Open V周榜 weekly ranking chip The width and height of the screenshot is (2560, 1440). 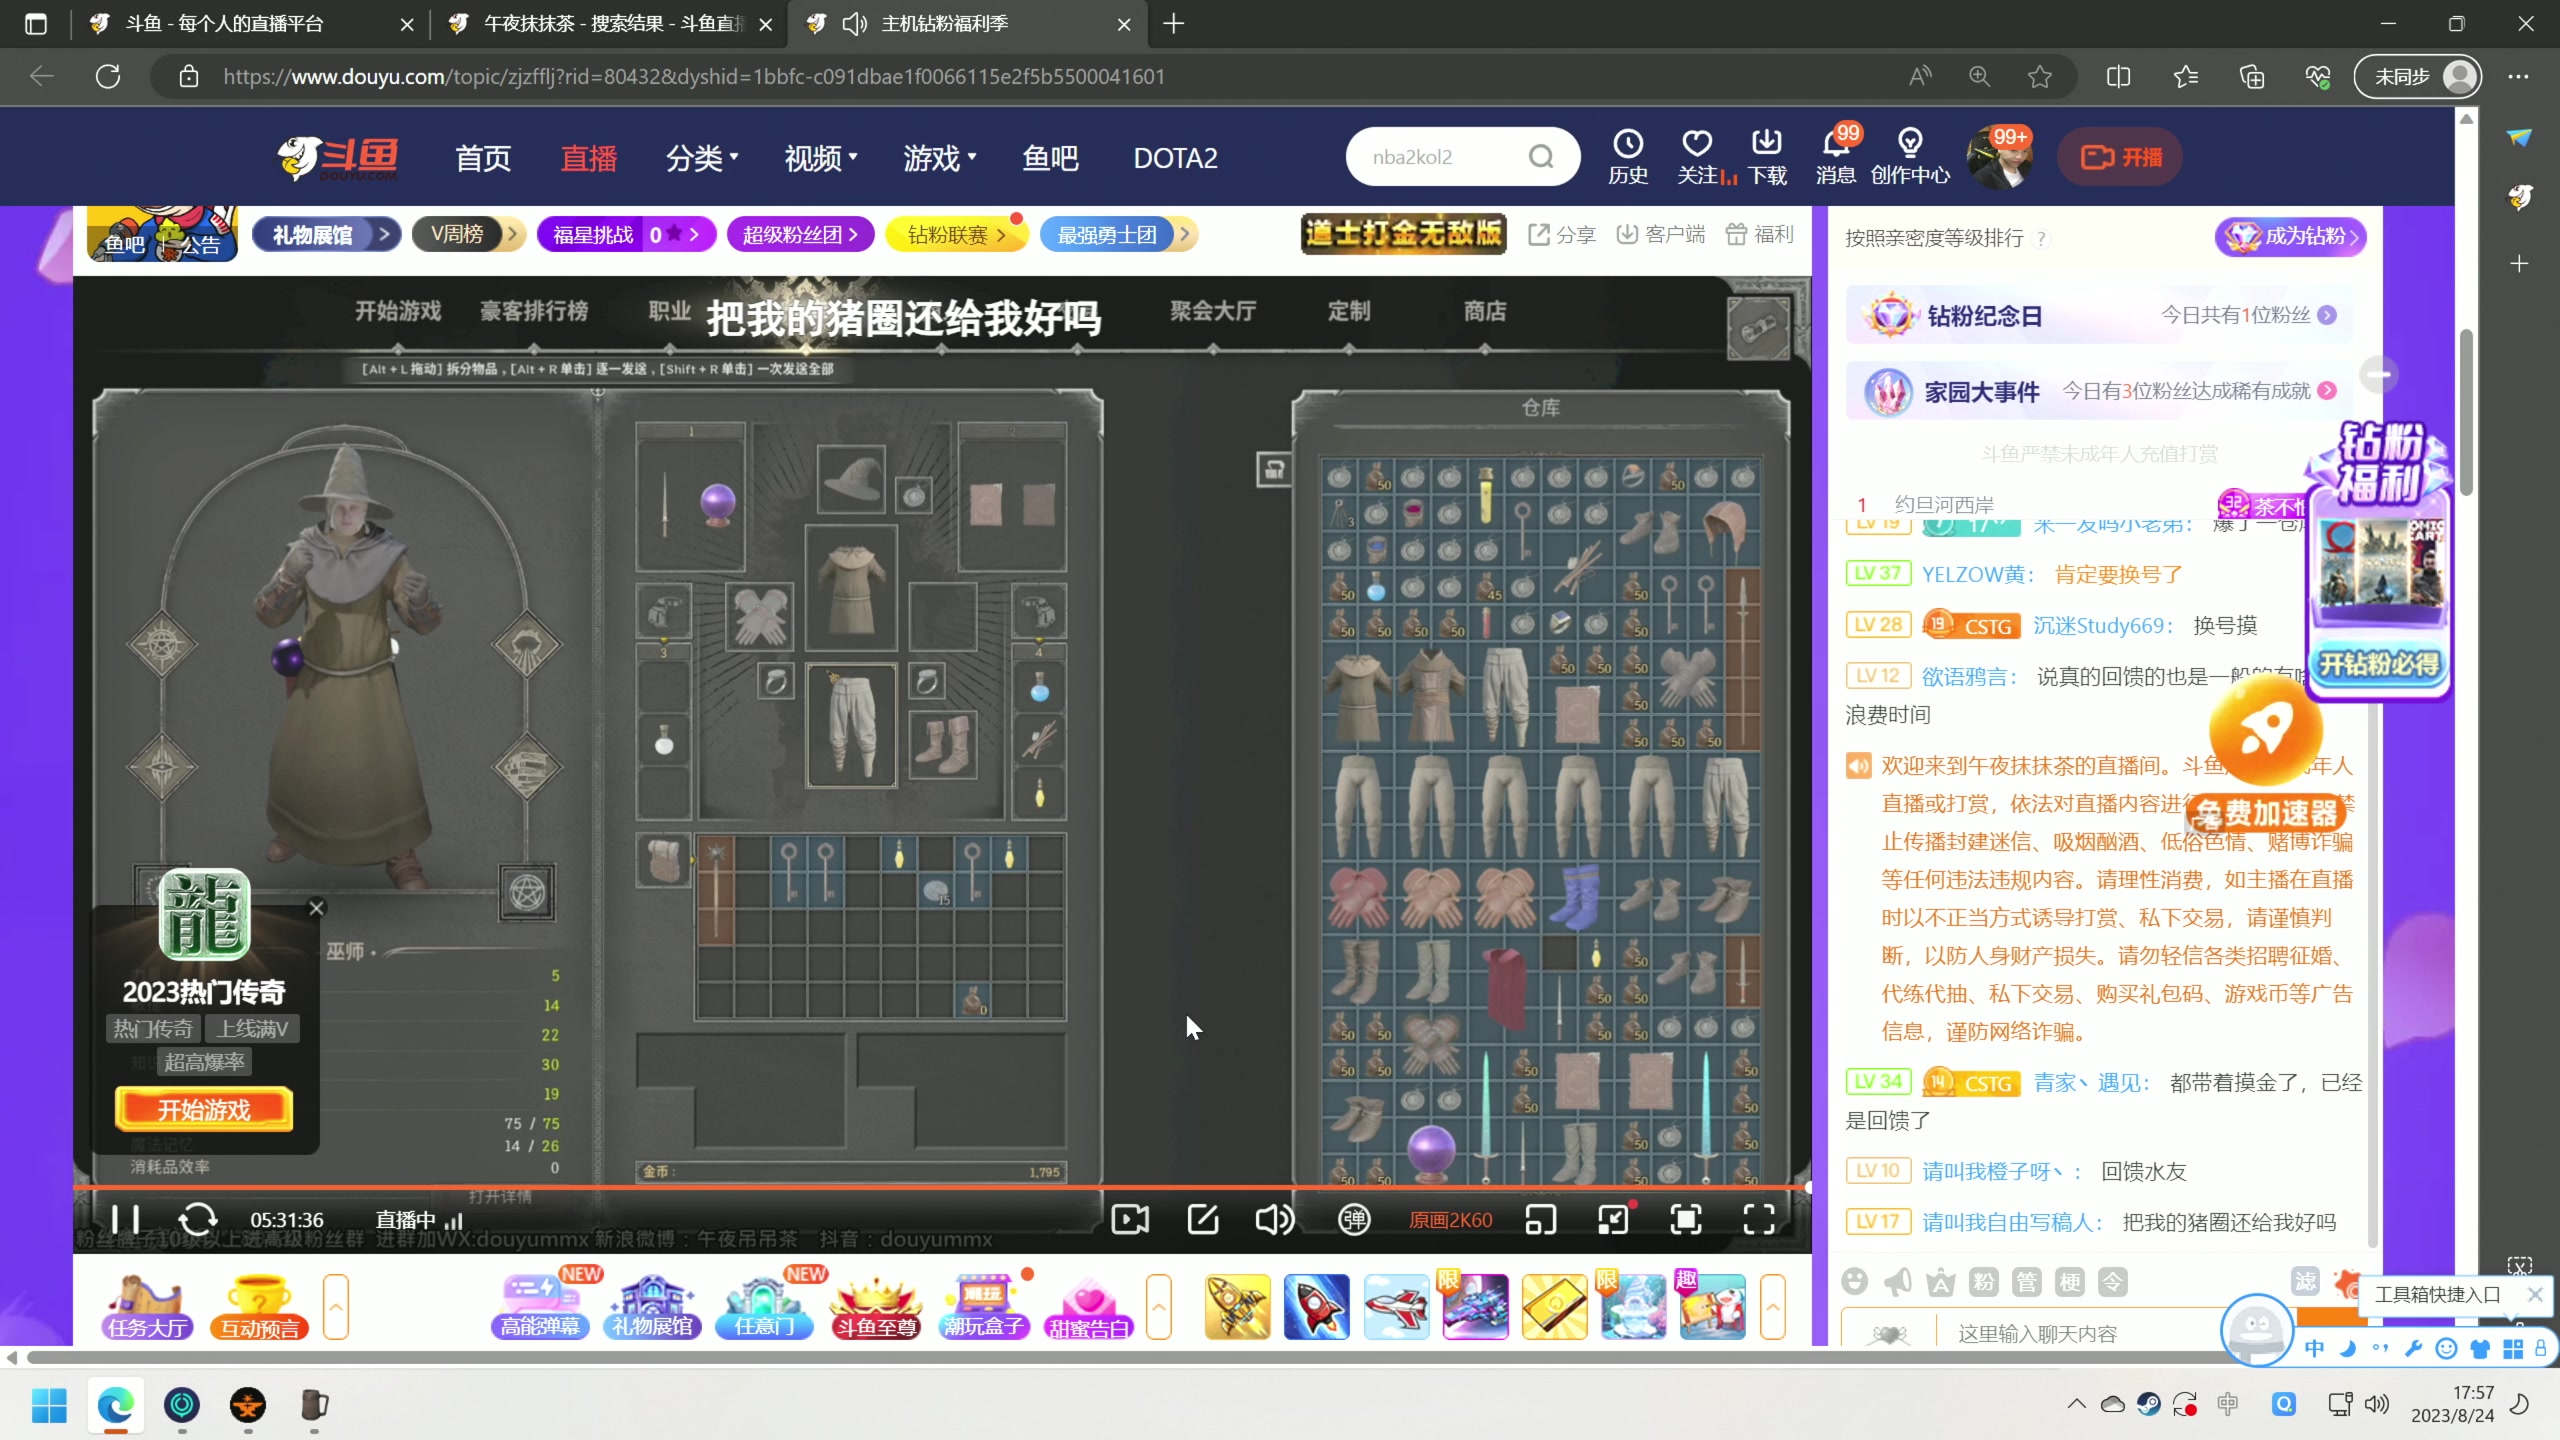tap(468, 235)
